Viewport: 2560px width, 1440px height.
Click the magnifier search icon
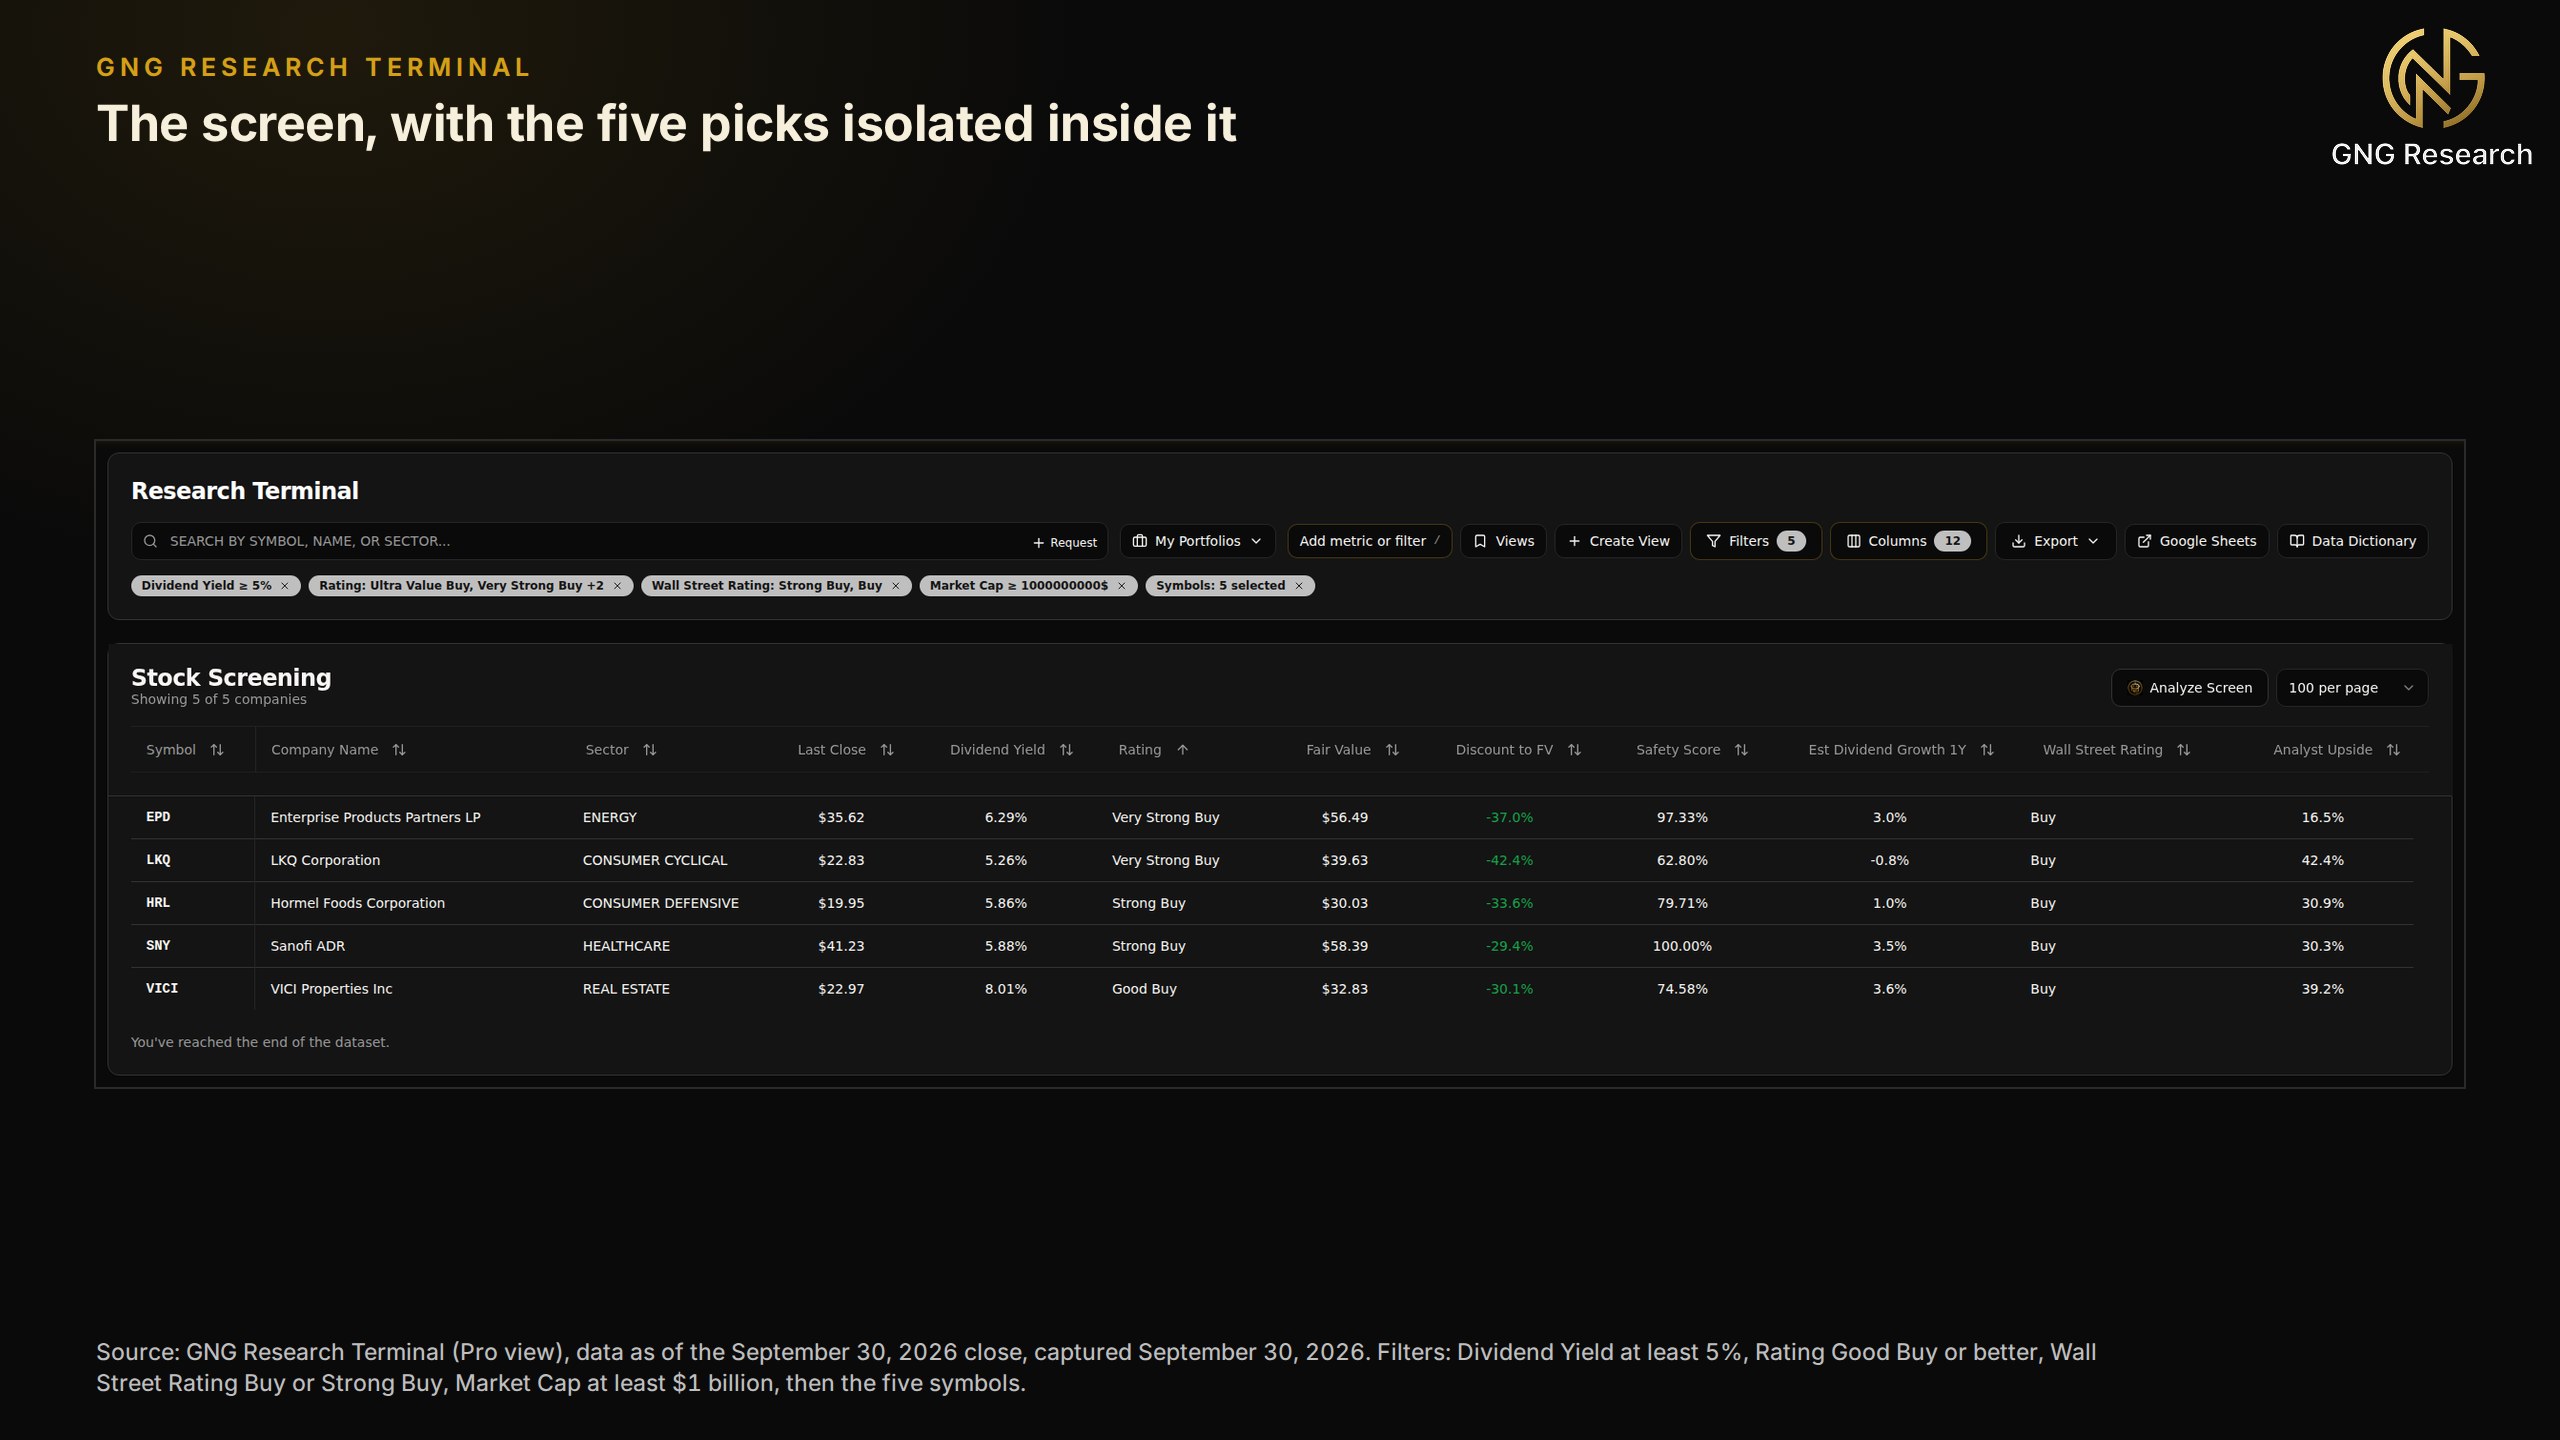(x=150, y=541)
